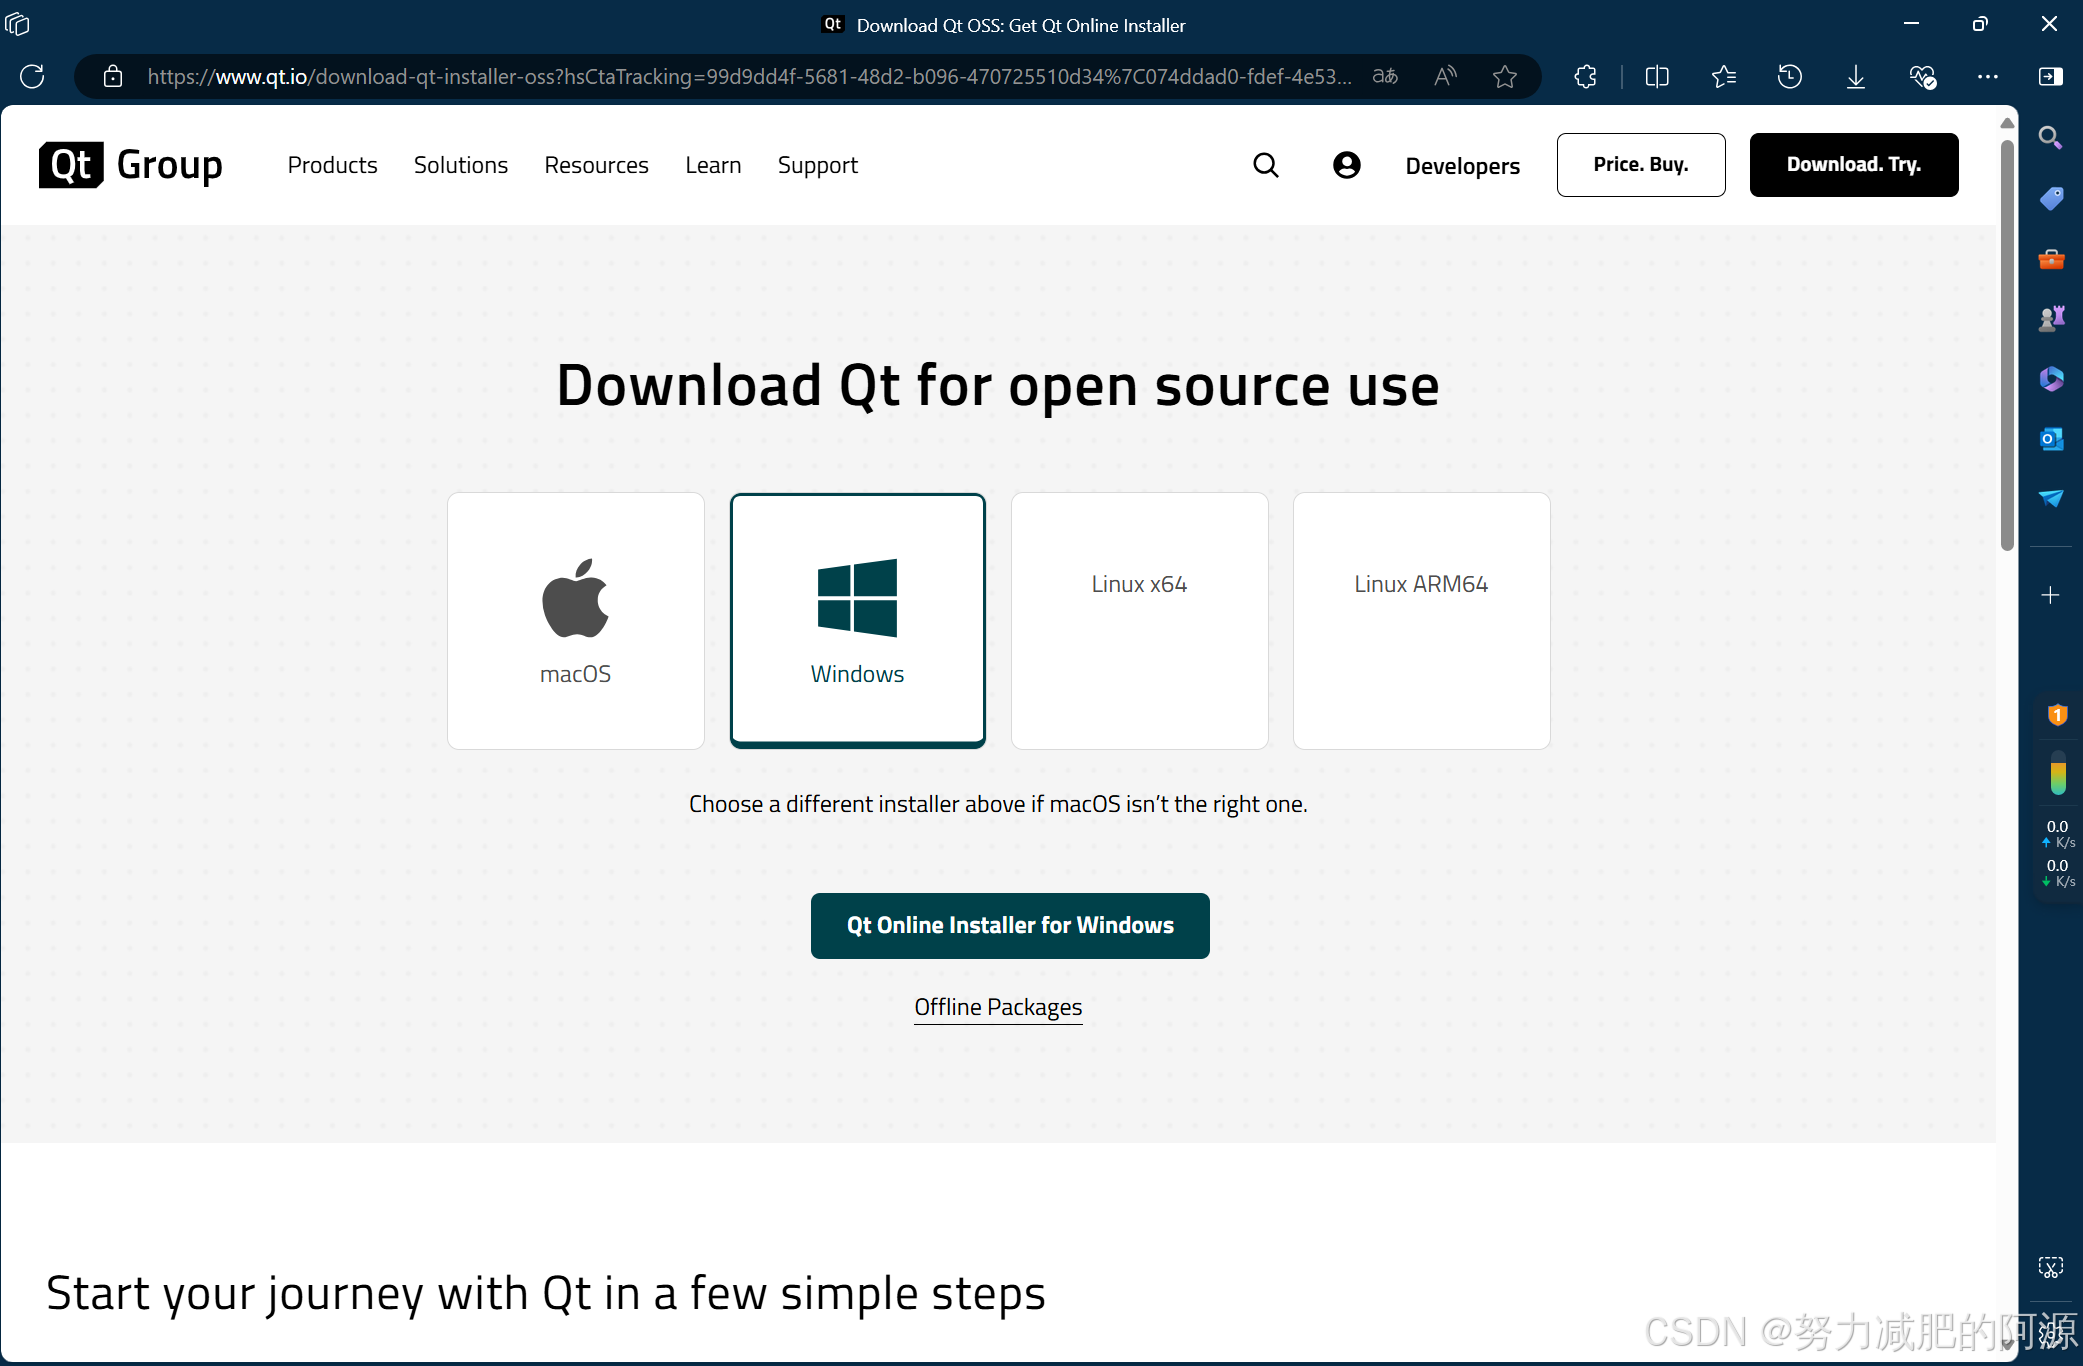Click the Price. Buy. button
This screenshot has height=1366, width=2083.
(x=1641, y=165)
